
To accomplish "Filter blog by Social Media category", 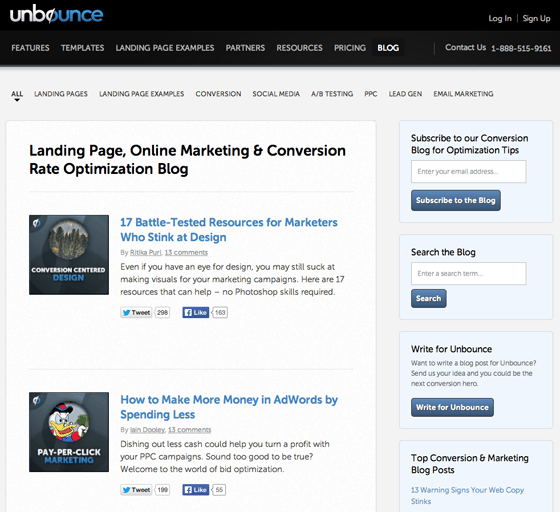I will click(276, 94).
